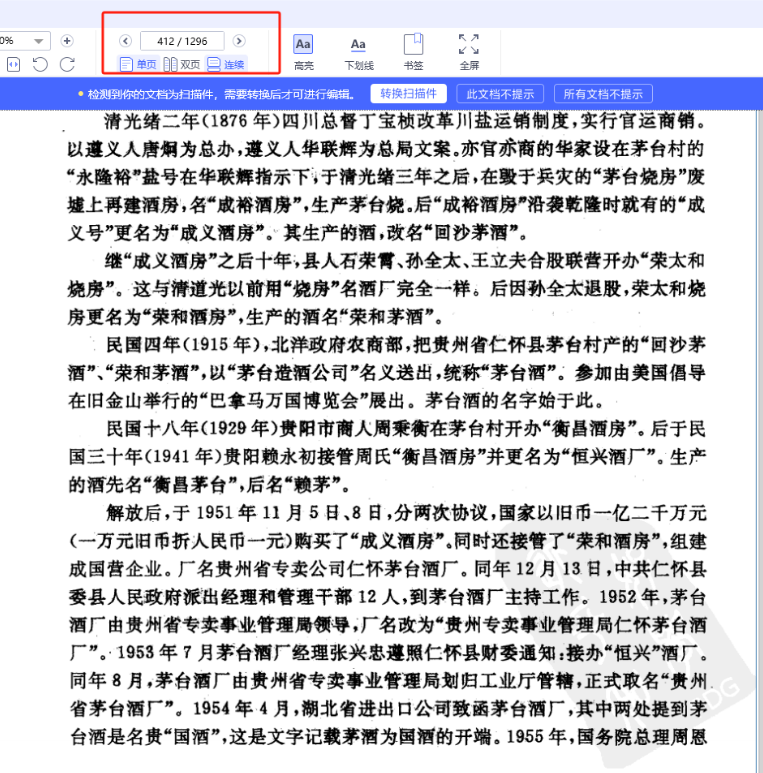
Task: Click 所有文档不提示 button
Action: [603, 94]
